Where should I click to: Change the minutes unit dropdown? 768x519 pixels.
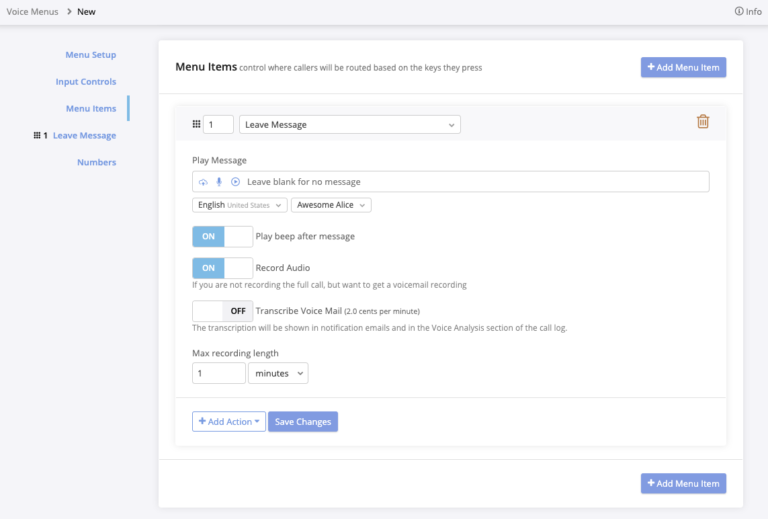278,373
